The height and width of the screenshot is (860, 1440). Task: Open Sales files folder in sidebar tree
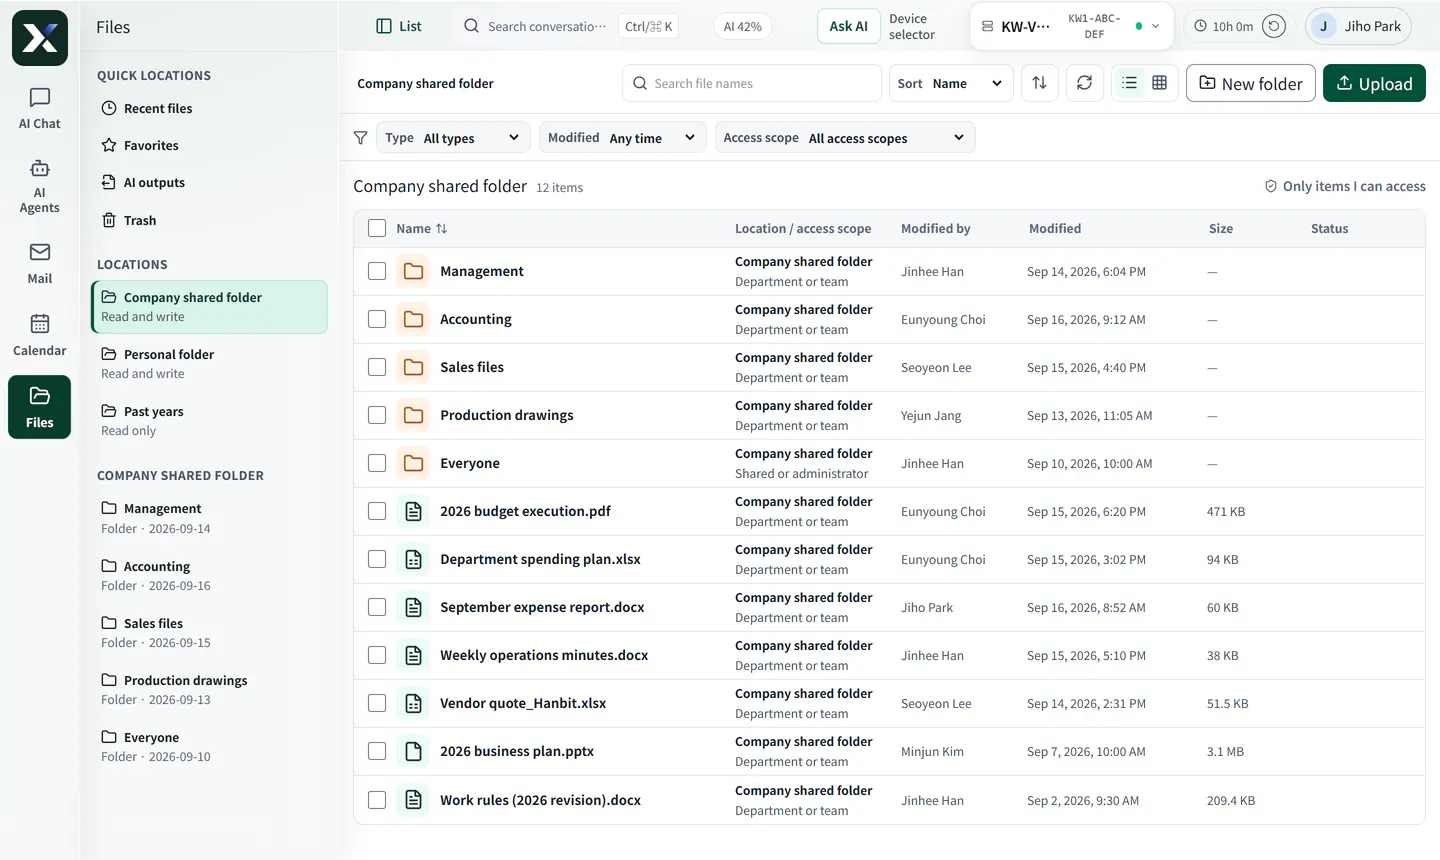pos(210,632)
